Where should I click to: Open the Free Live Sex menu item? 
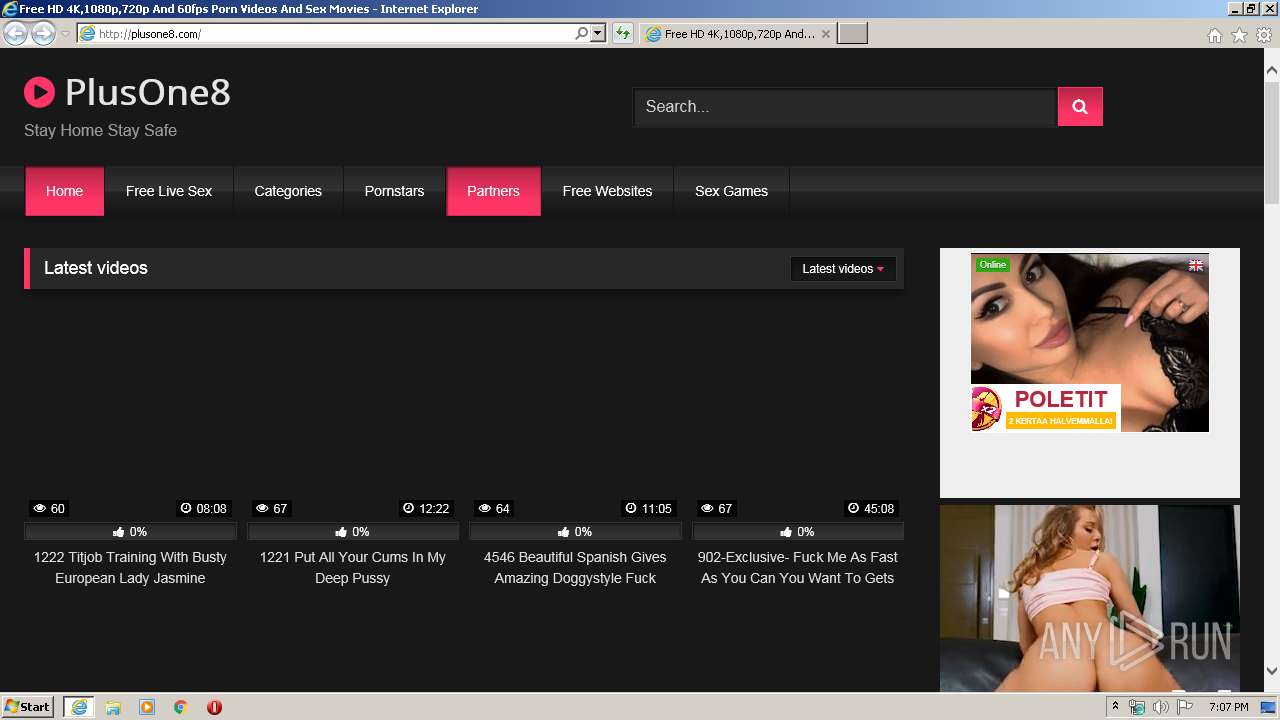(x=169, y=191)
